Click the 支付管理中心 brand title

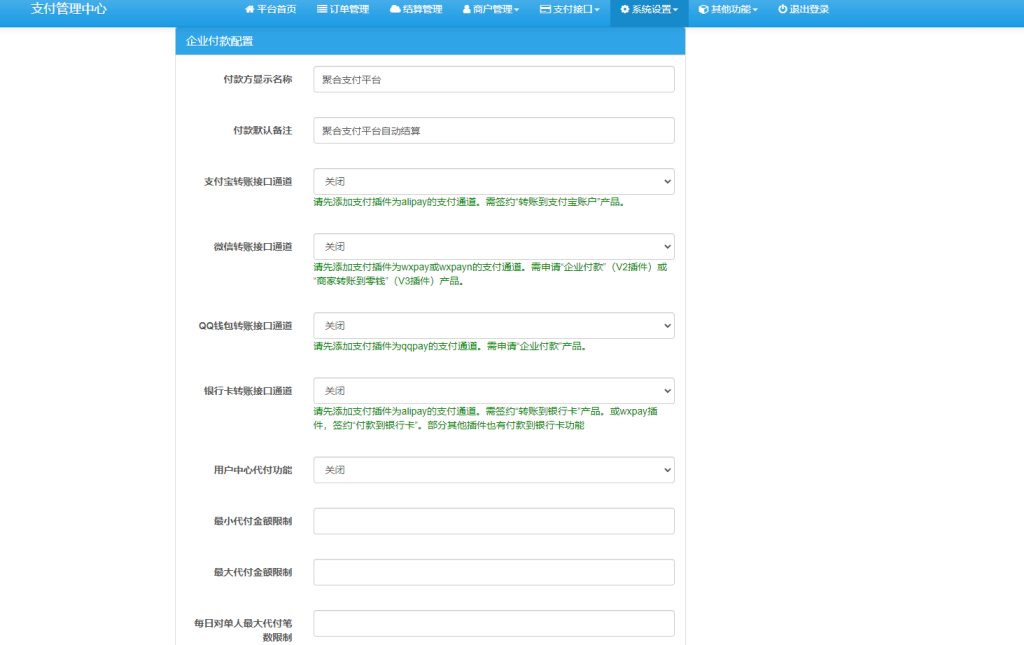click(69, 9)
